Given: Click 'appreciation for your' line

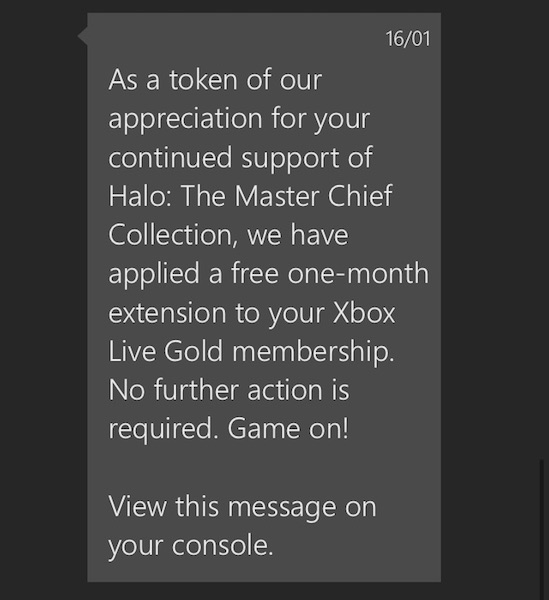Looking at the screenshot, I should pos(239,119).
